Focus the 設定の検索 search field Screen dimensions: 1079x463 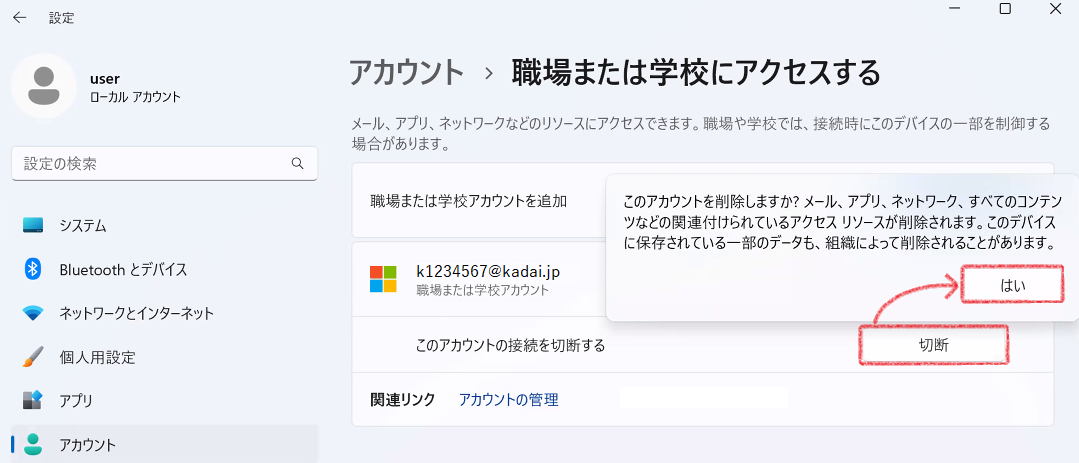click(x=164, y=164)
